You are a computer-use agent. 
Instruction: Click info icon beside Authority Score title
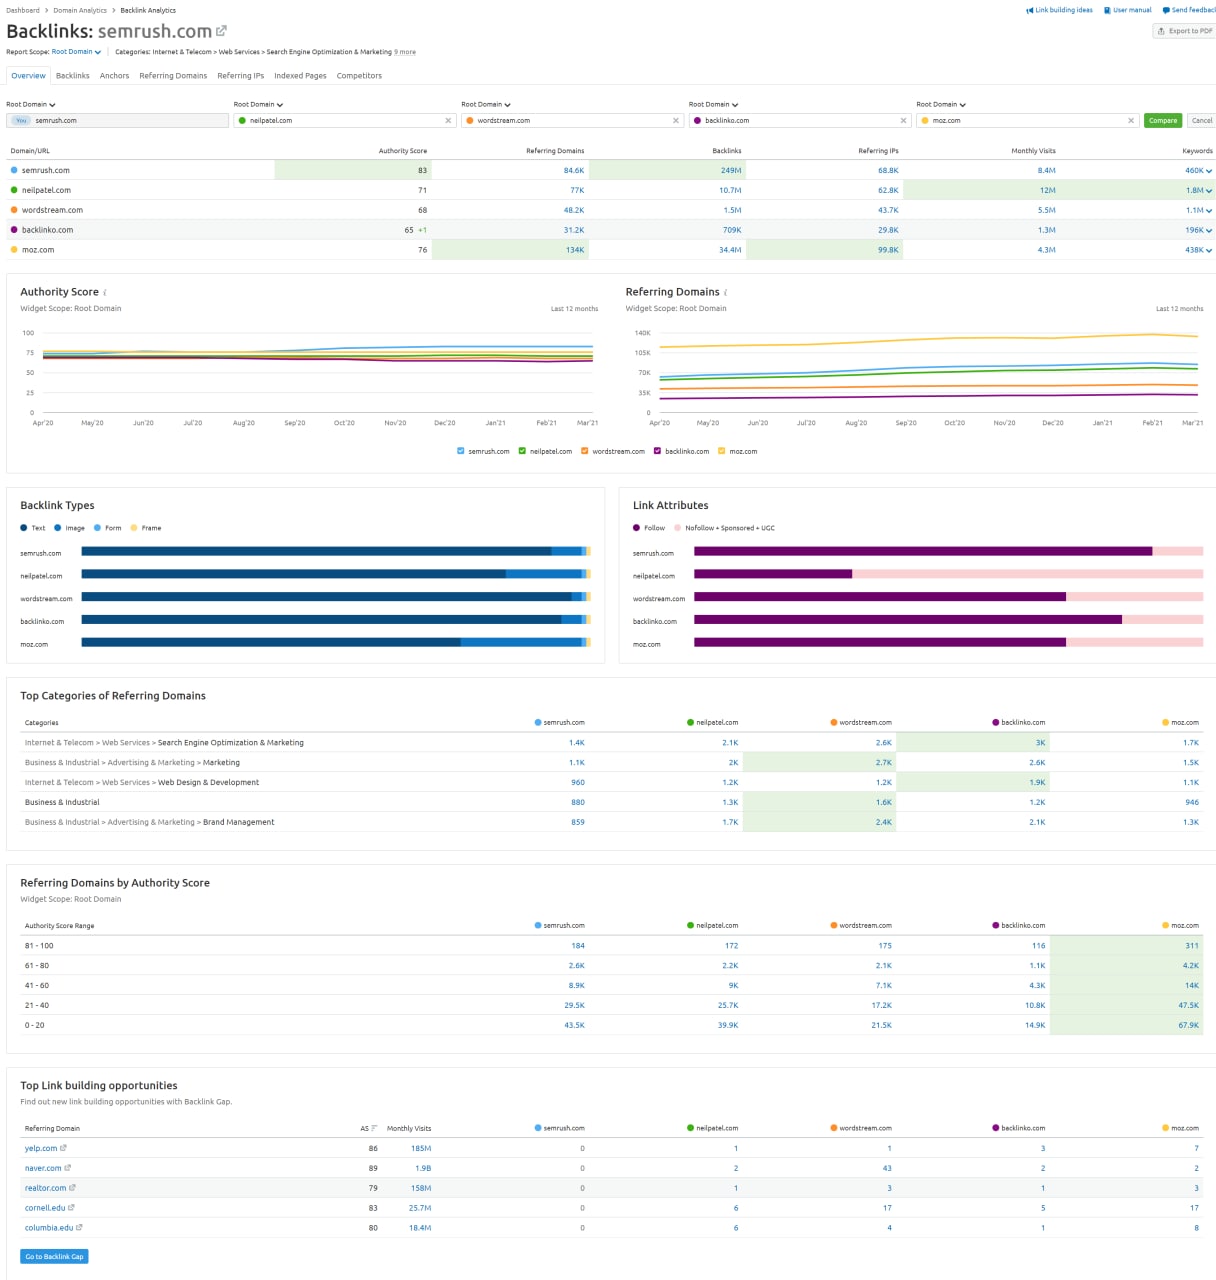(105, 293)
